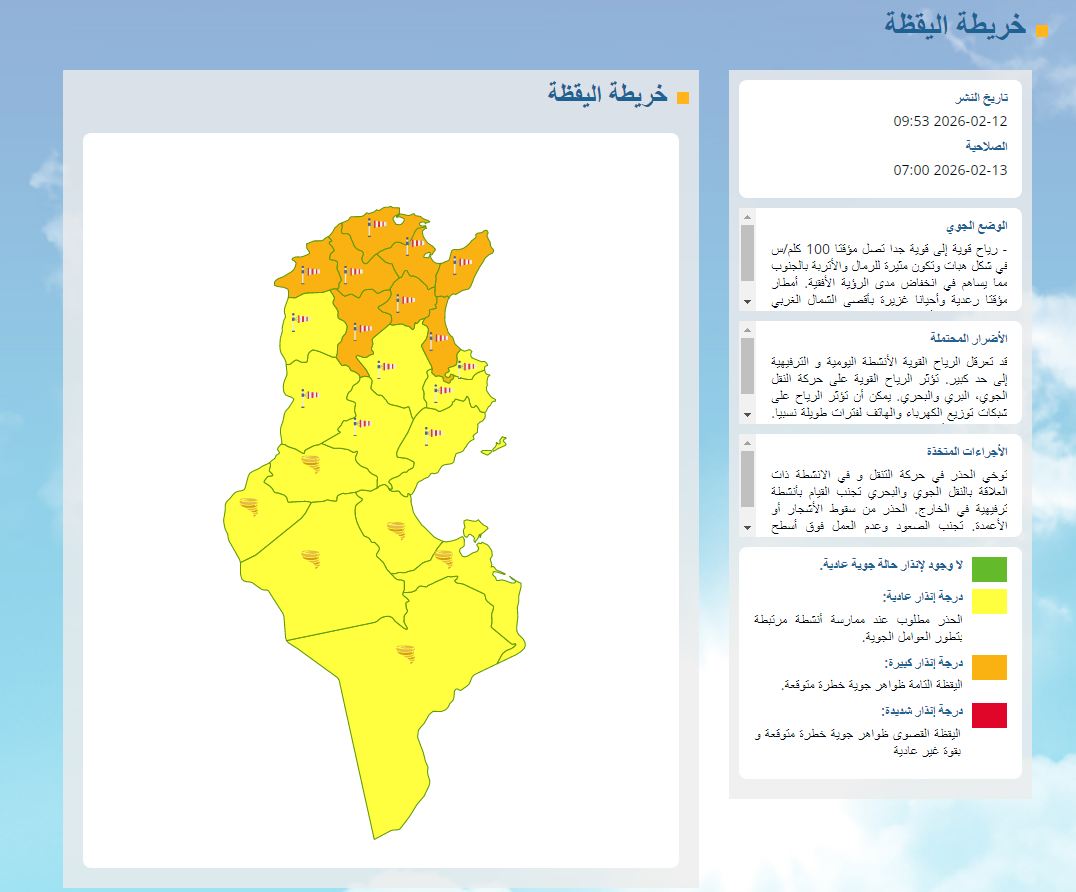Select the sandstorm icon nearest Djerba island
Viewport: 1076px width, 892px height.
click(x=443, y=555)
